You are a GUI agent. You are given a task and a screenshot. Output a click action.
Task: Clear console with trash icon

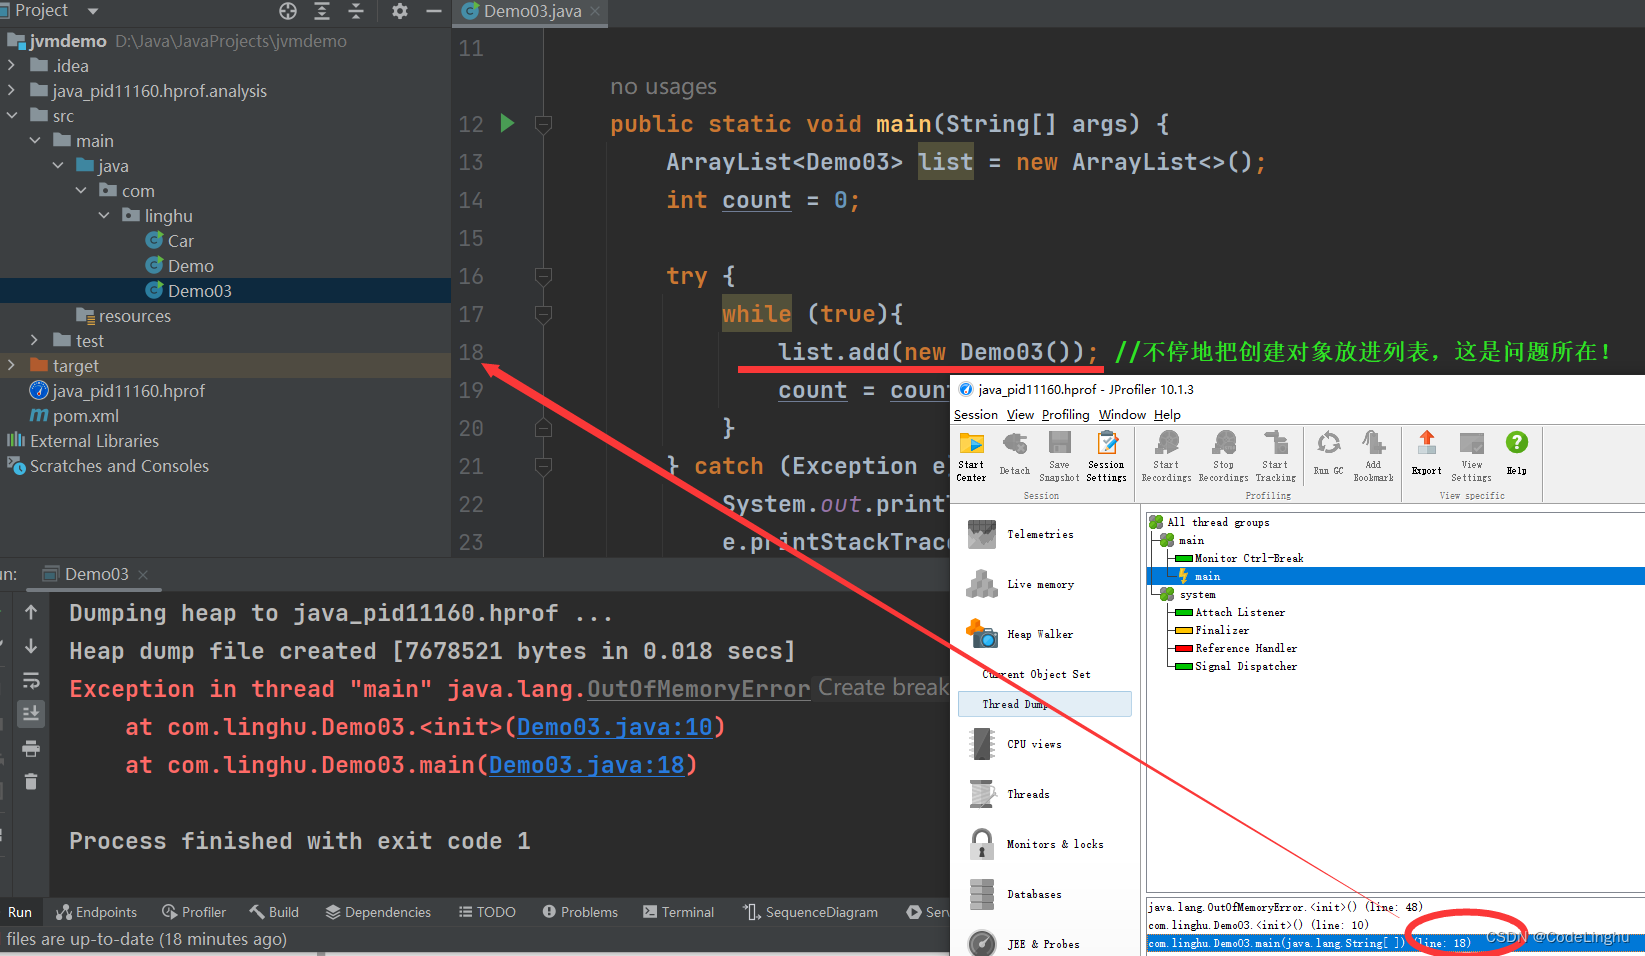coord(31,781)
